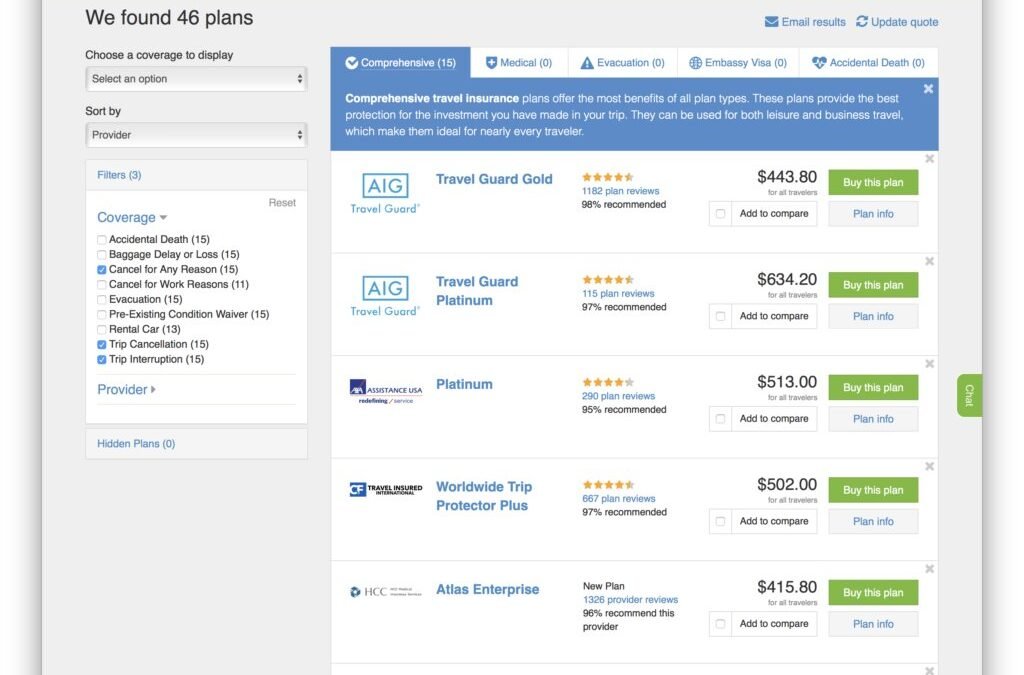Open 1182 plan reviews link

620,191
